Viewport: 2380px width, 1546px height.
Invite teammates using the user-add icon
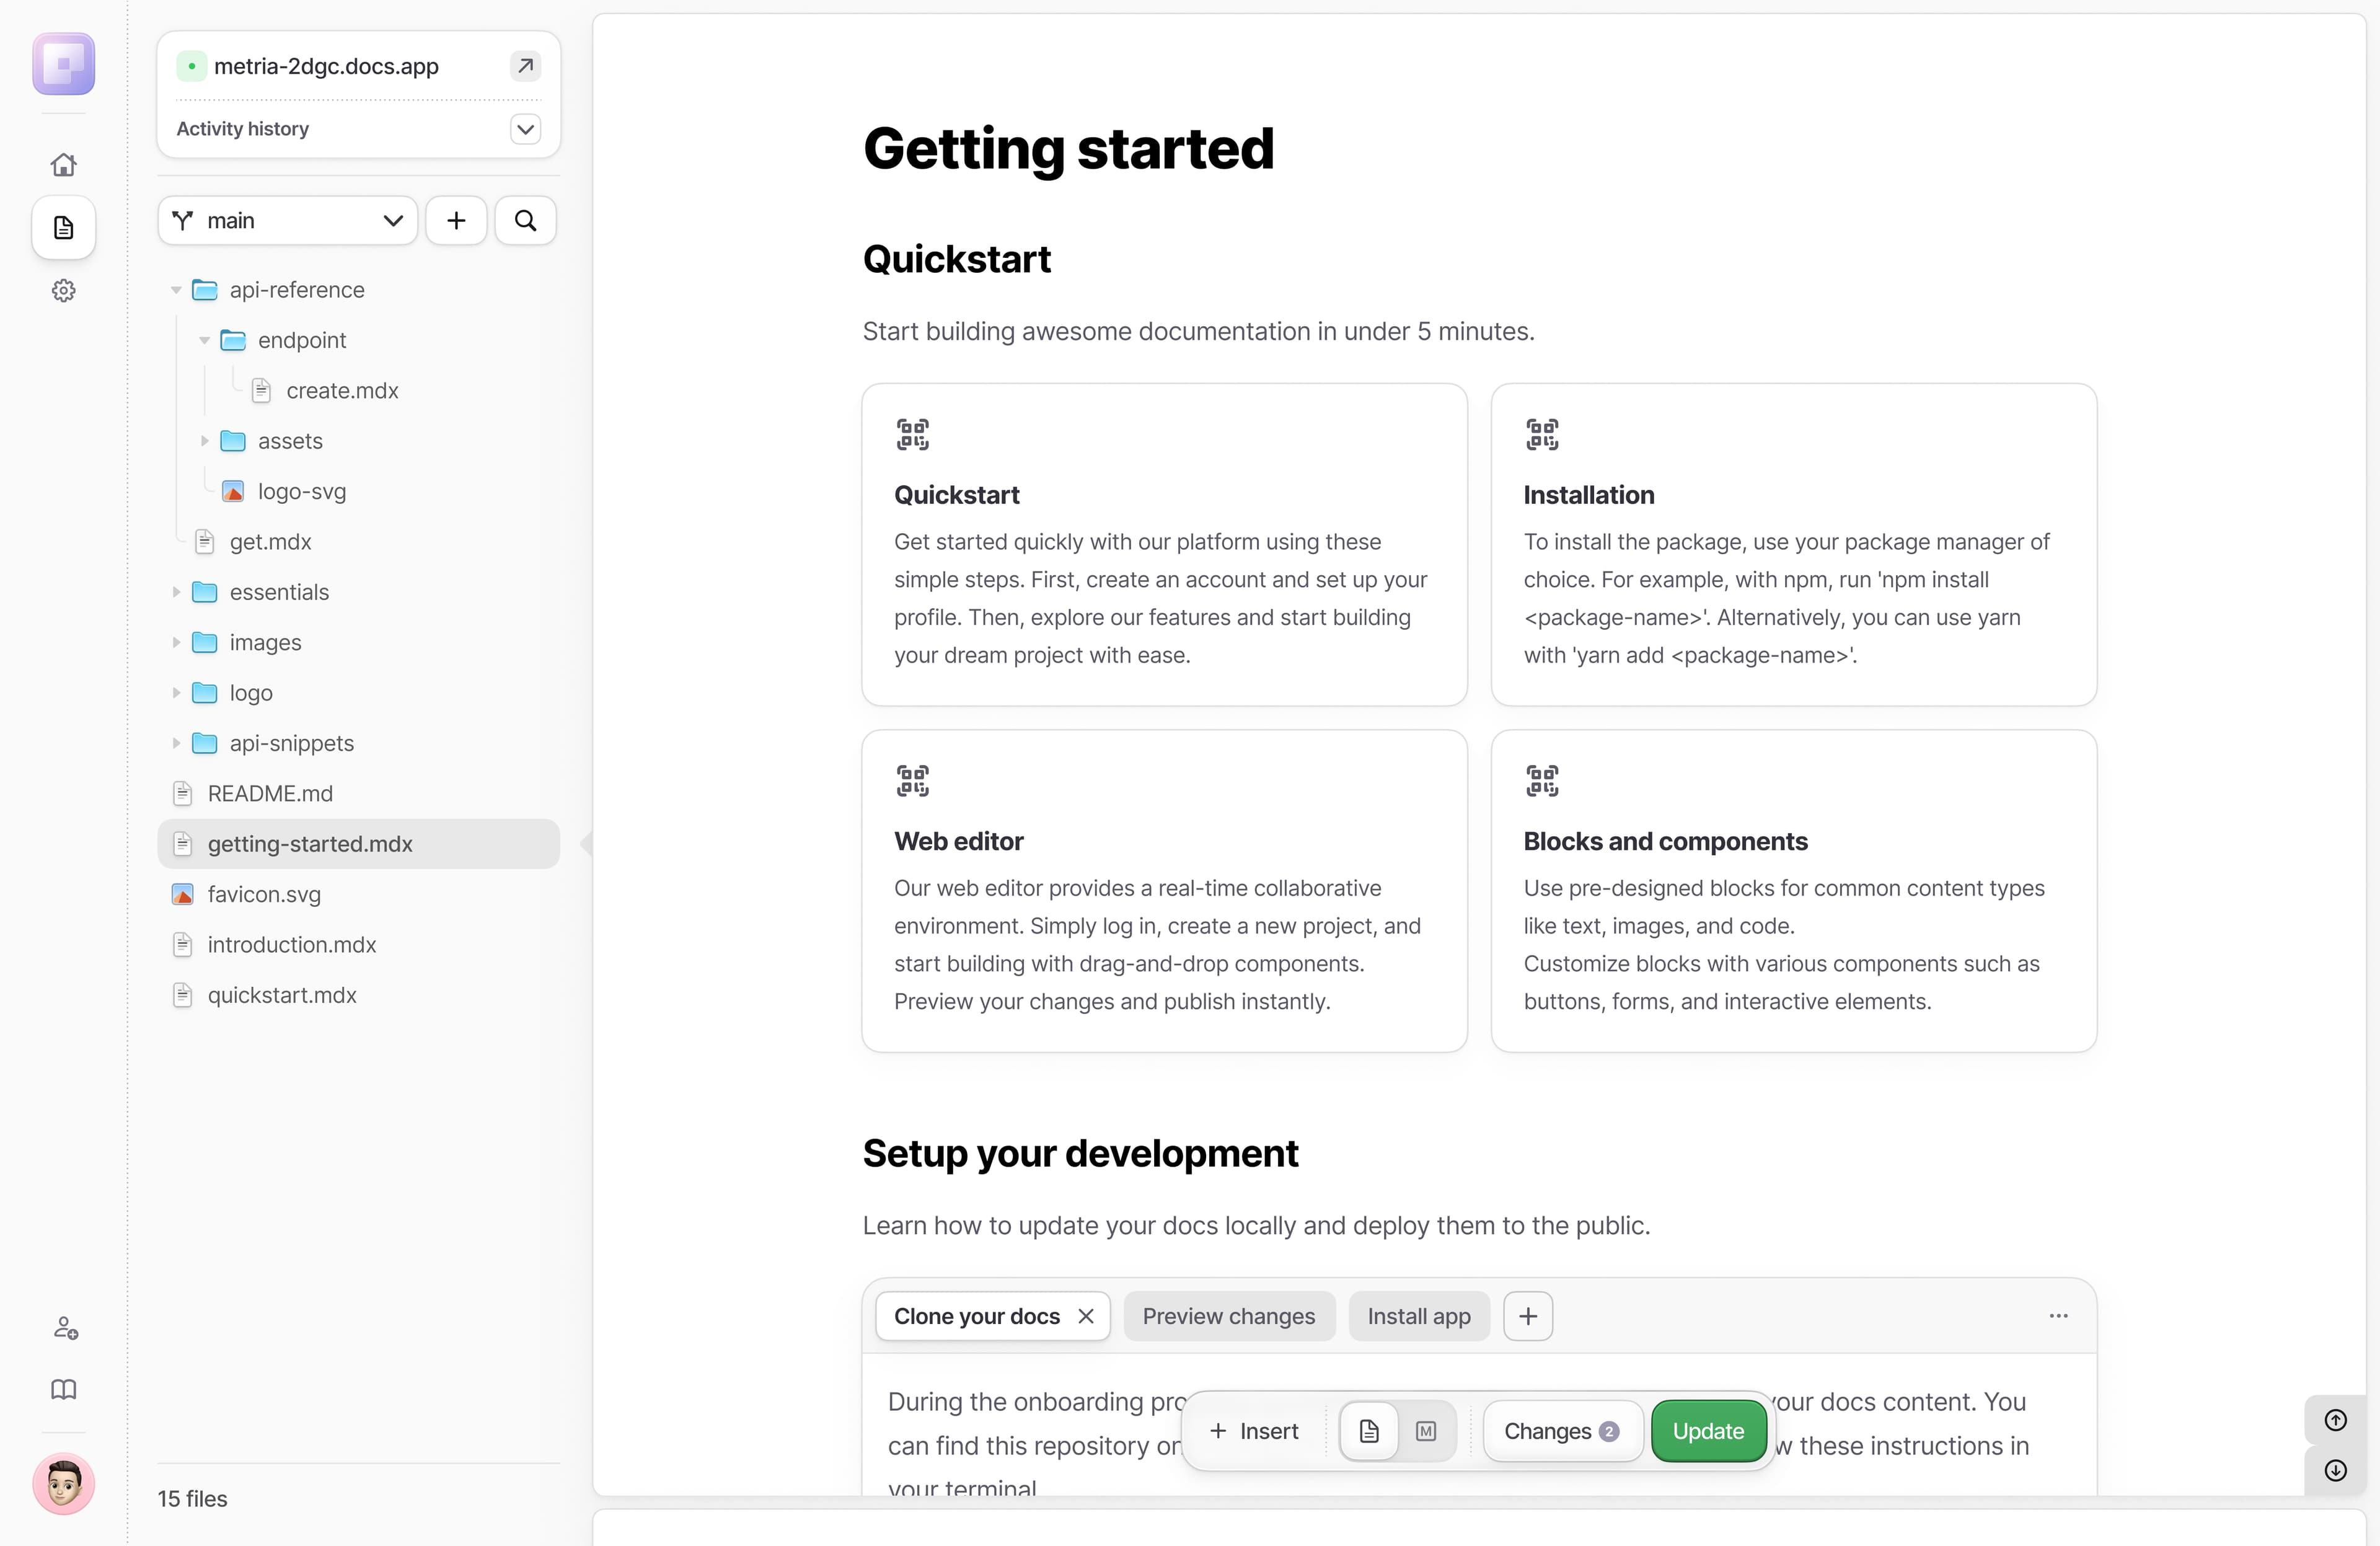(x=63, y=1328)
